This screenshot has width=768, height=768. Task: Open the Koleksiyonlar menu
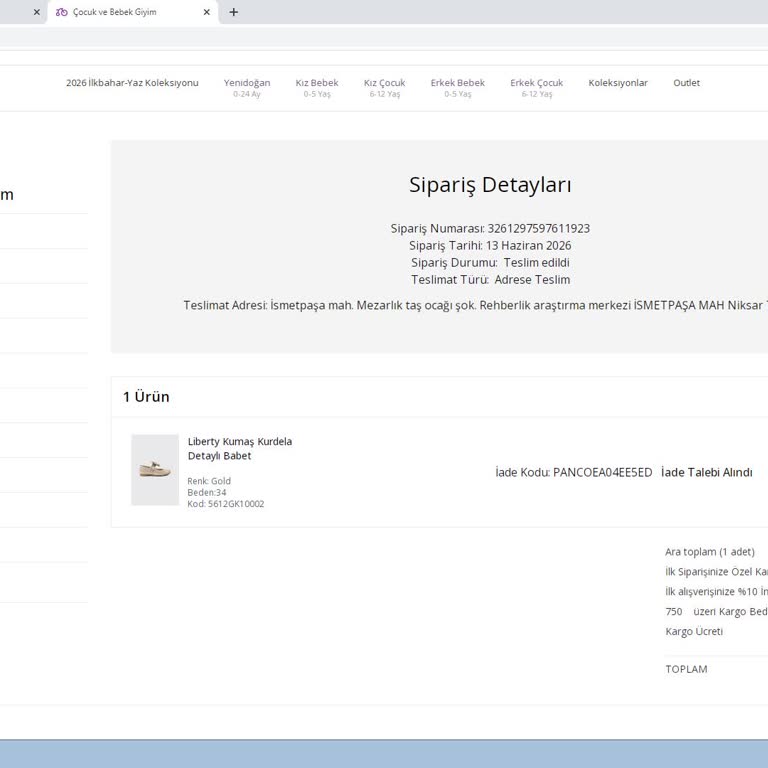(618, 83)
